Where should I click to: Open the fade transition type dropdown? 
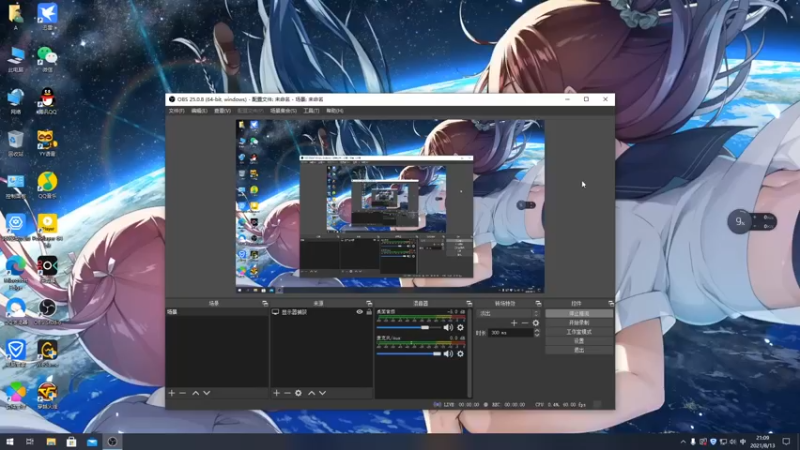tap(509, 314)
